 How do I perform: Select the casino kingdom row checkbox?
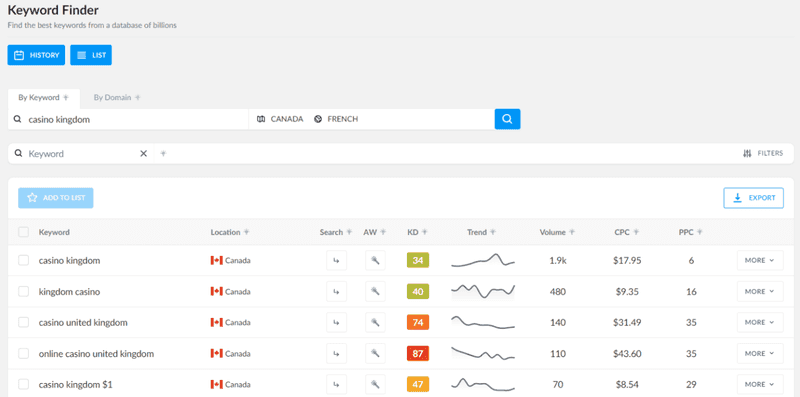point(23,260)
